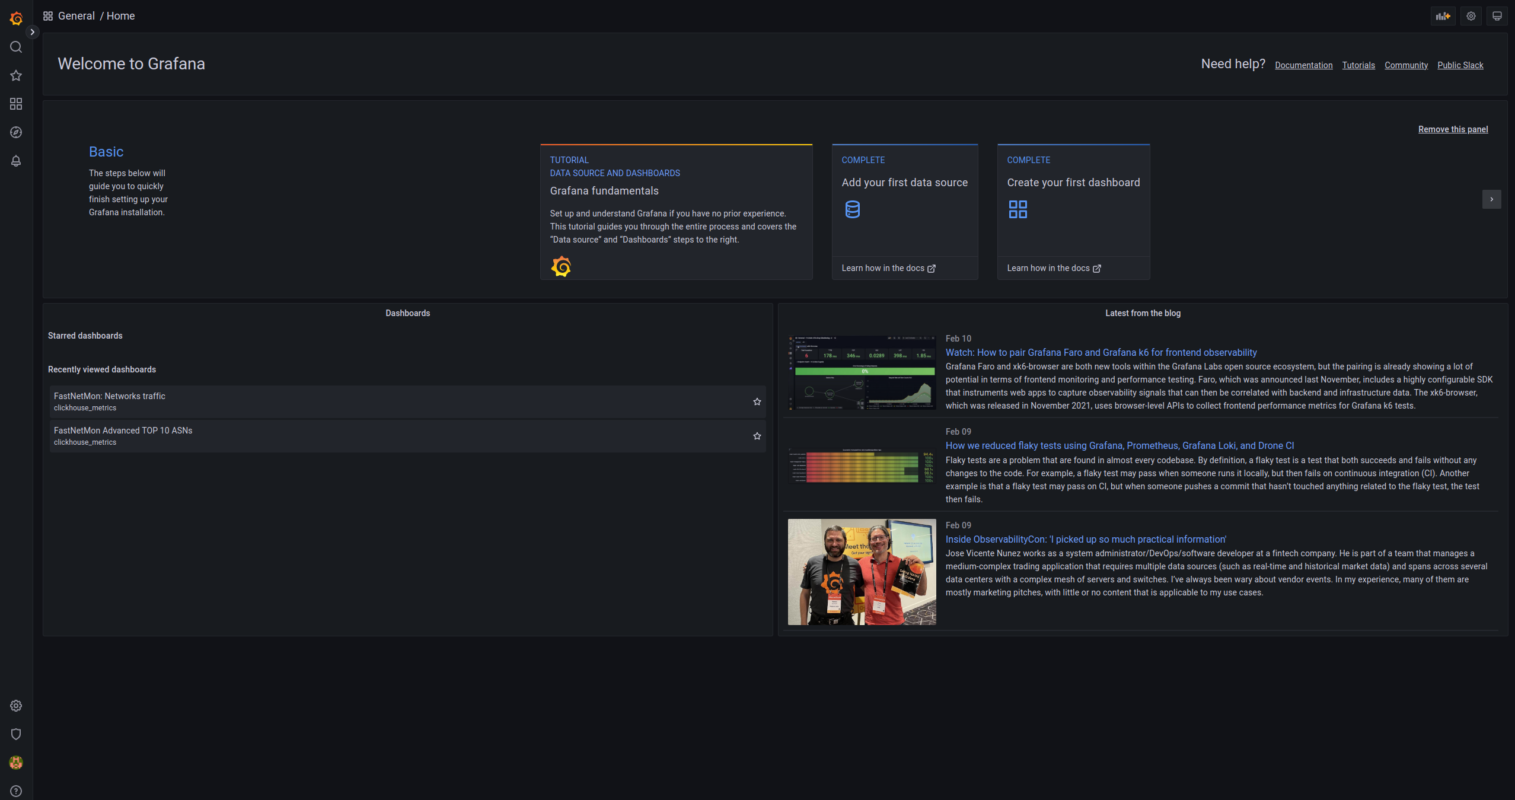Viewport: 1515px width, 800px height.
Task: Toggle the Starred dashboards sidebar star icon
Action: tap(15, 74)
